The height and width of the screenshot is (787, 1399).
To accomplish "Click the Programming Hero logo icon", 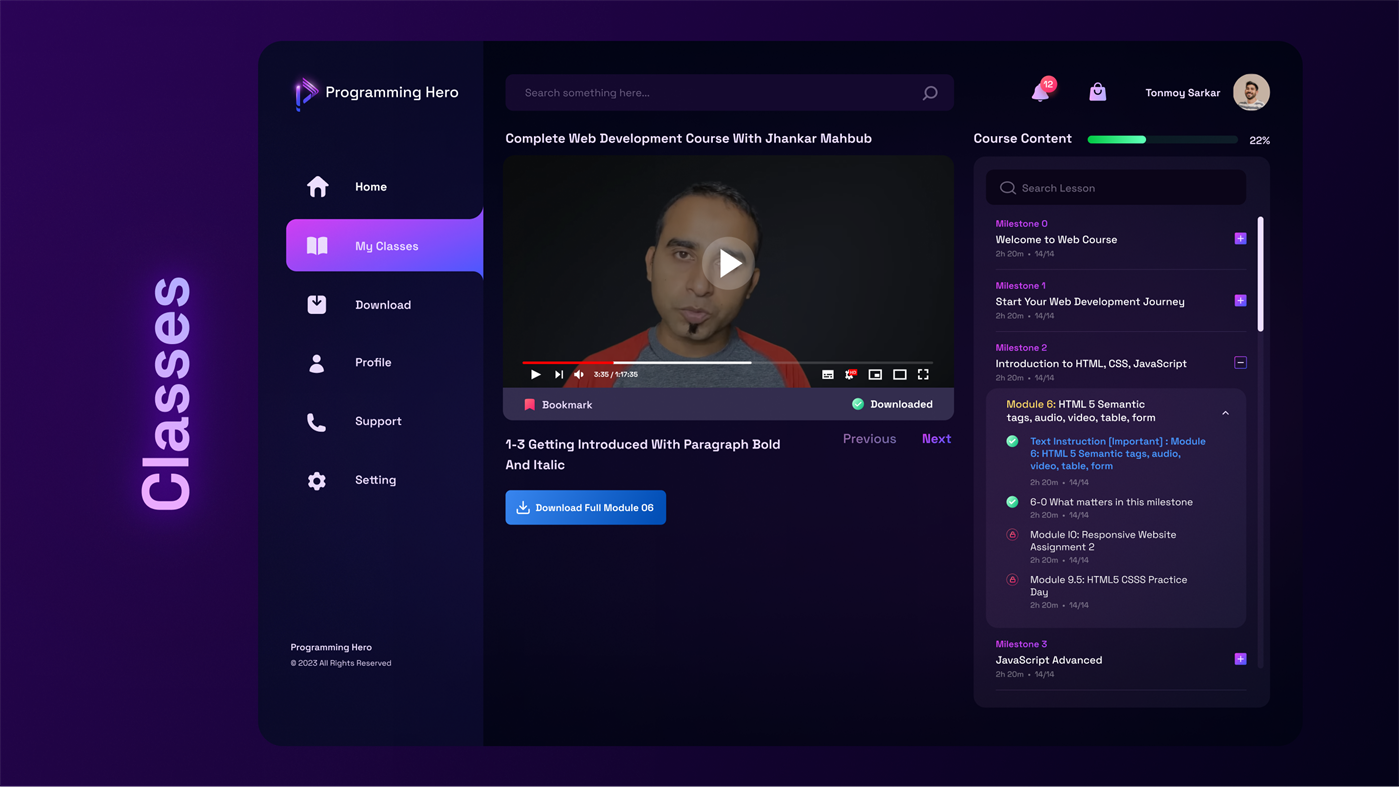I will pyautogui.click(x=306, y=94).
